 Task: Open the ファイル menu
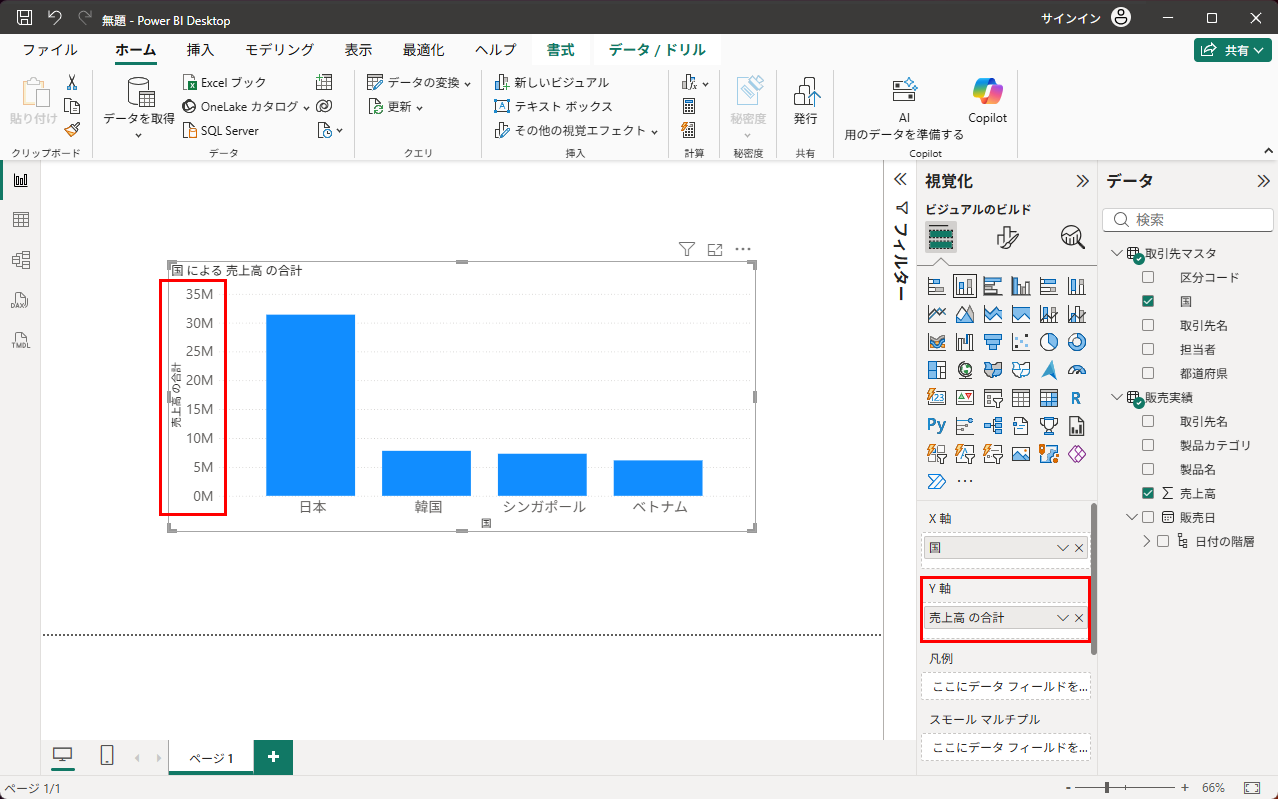(x=50, y=50)
